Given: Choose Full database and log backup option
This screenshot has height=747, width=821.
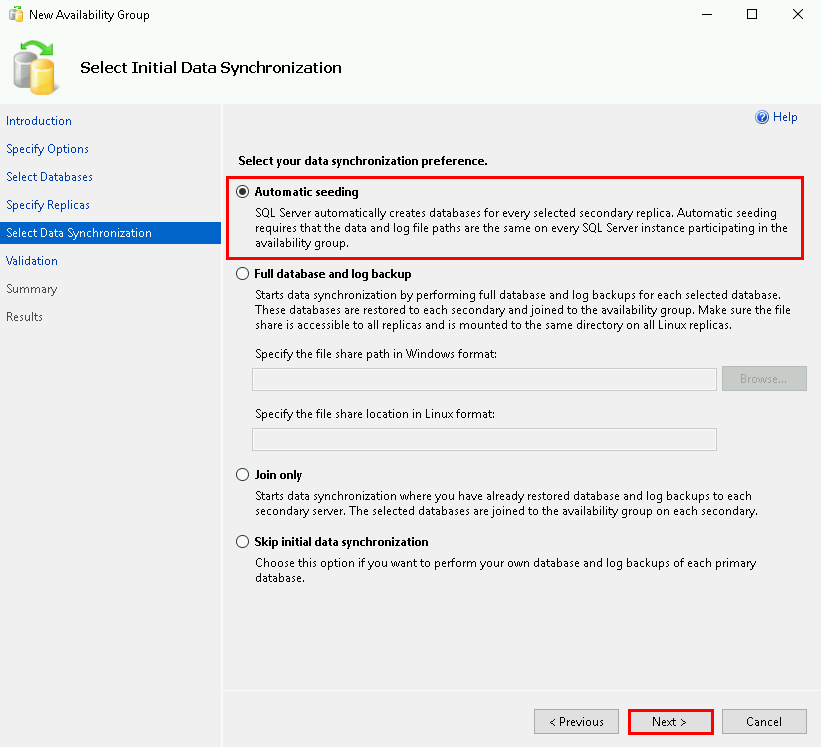Looking at the screenshot, I should pyautogui.click(x=242, y=274).
